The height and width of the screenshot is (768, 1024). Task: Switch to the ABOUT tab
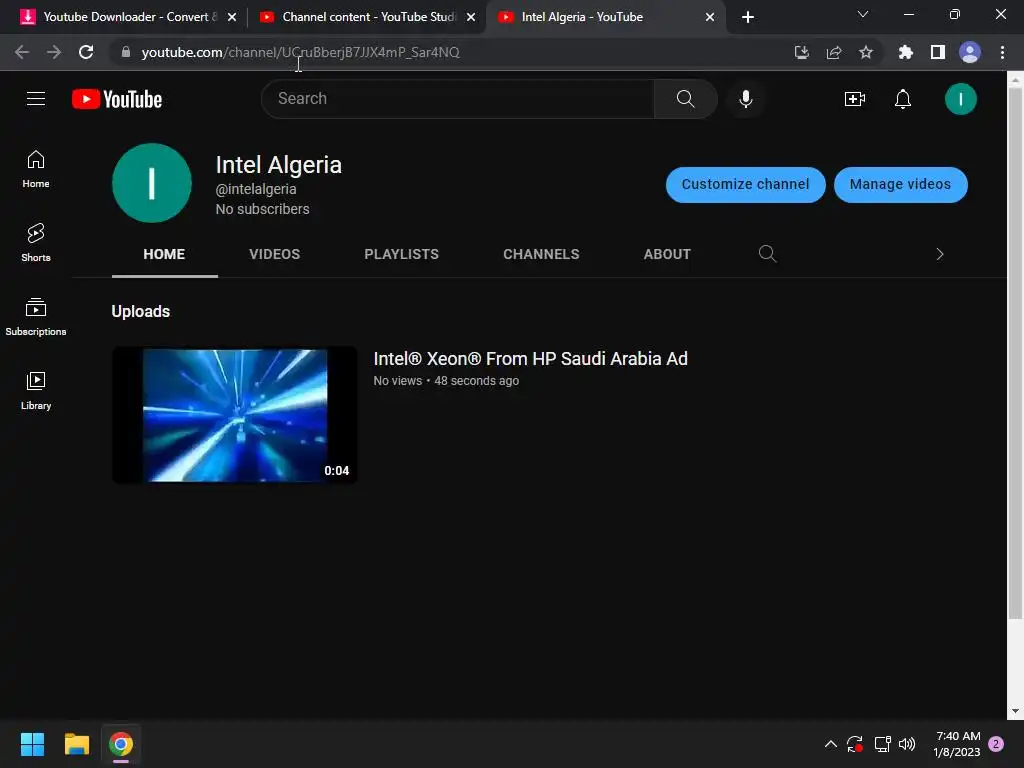click(667, 254)
